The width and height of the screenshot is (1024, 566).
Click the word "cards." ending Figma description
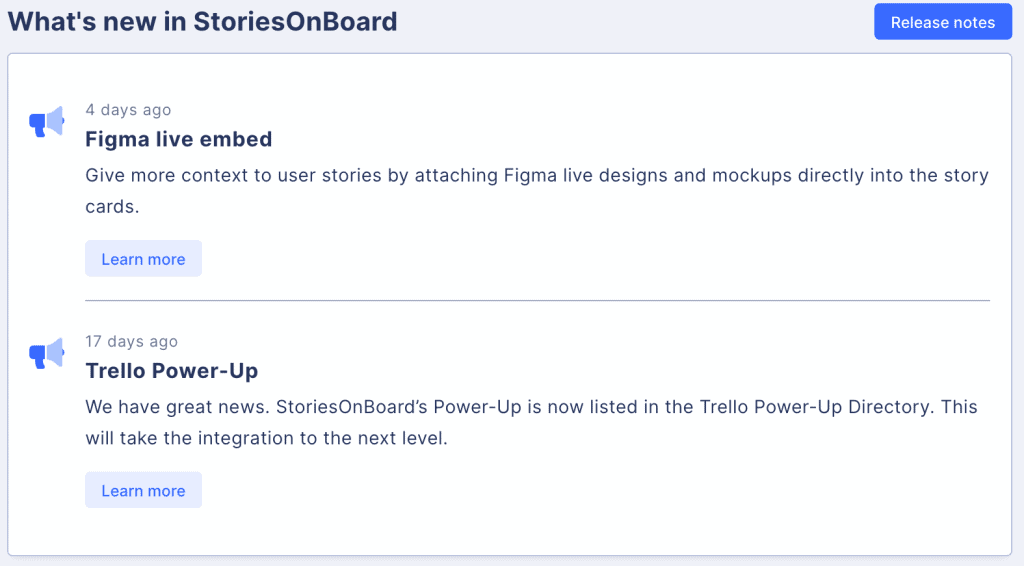tap(112, 206)
